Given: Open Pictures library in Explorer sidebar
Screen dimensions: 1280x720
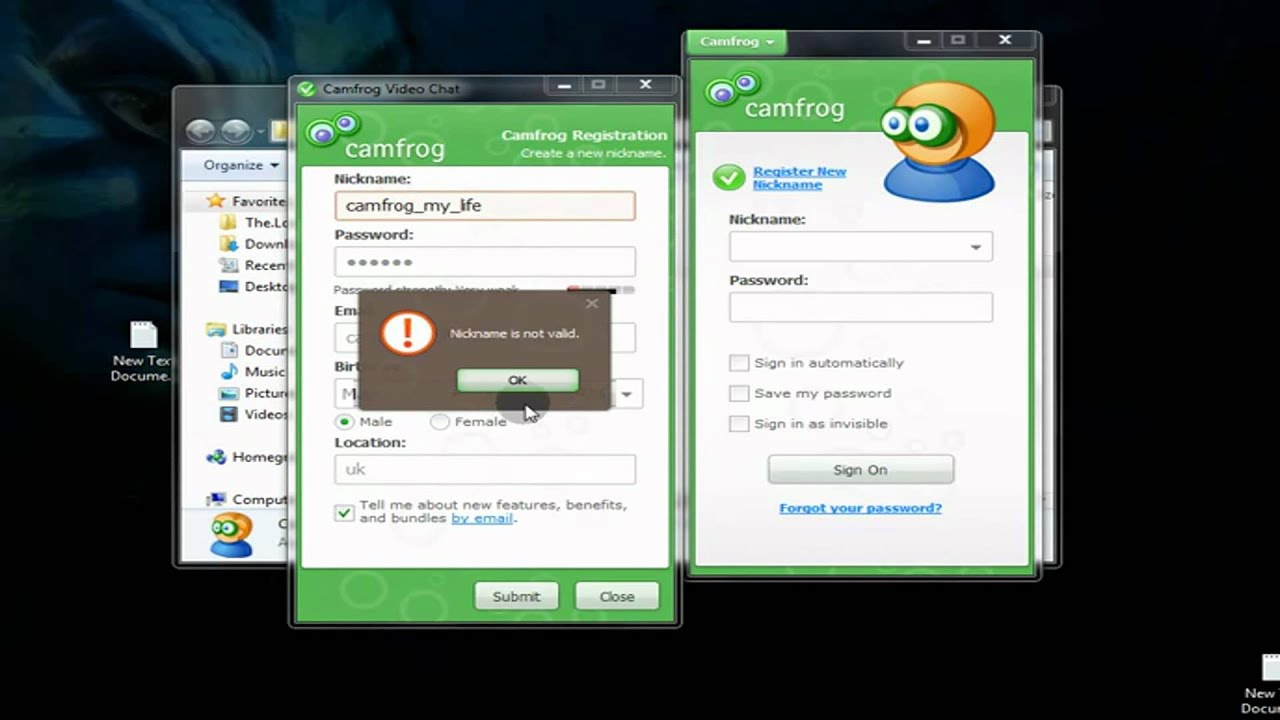Looking at the screenshot, I should [x=254, y=393].
